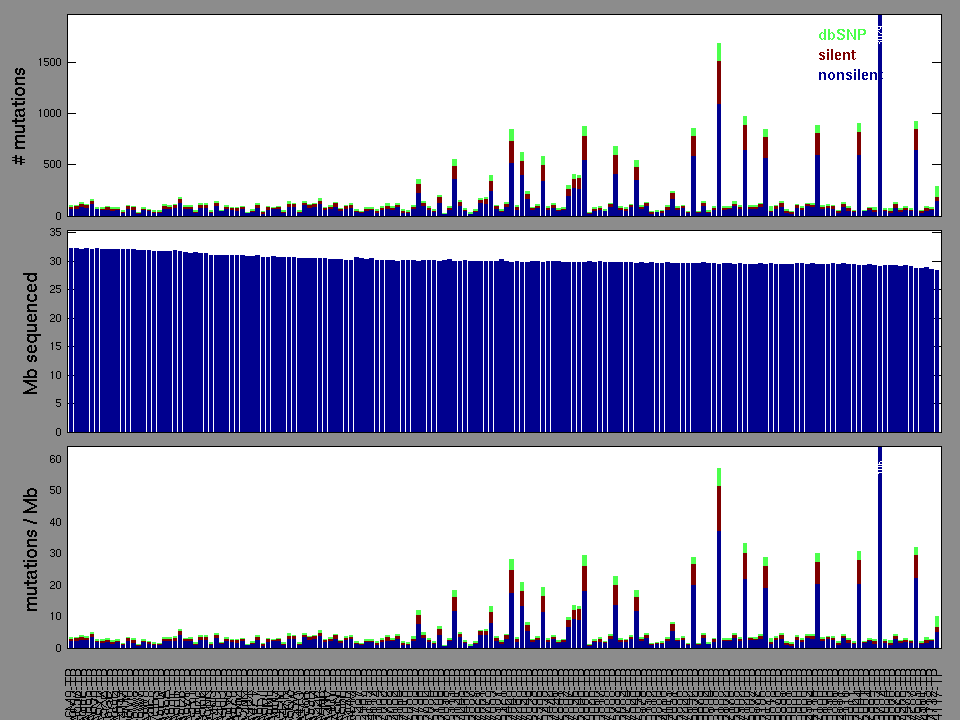Select the blue nonsilent legend label
This screenshot has height=720, width=960.
click(850, 75)
